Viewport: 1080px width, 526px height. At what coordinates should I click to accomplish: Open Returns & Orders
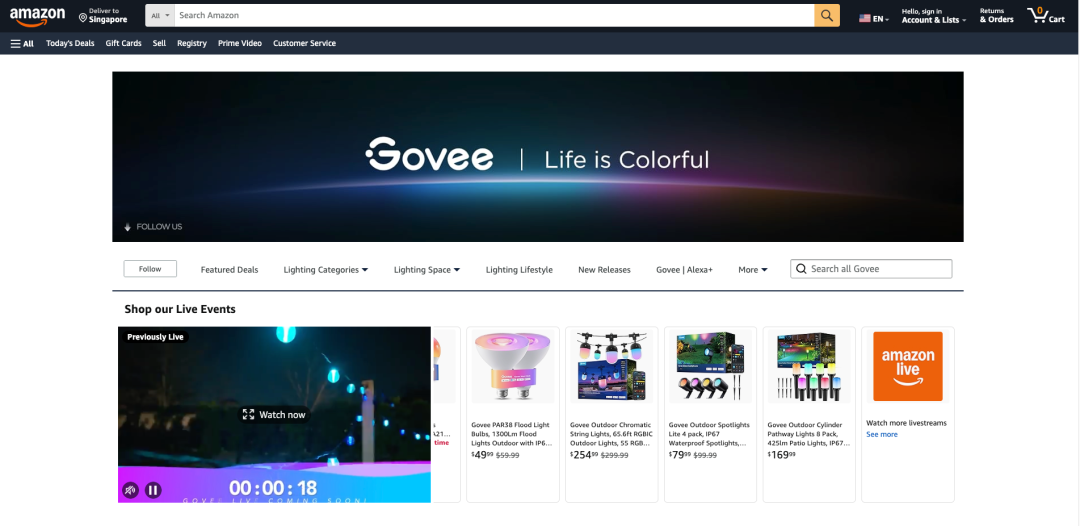(997, 16)
